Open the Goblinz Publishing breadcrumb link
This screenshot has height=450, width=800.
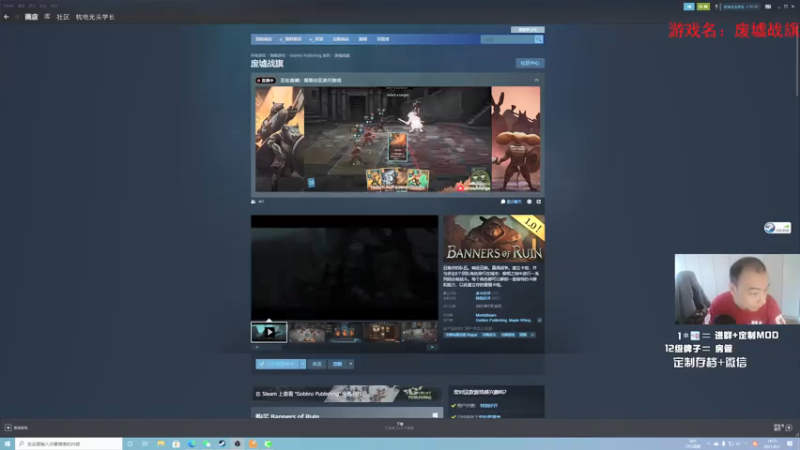[309, 56]
